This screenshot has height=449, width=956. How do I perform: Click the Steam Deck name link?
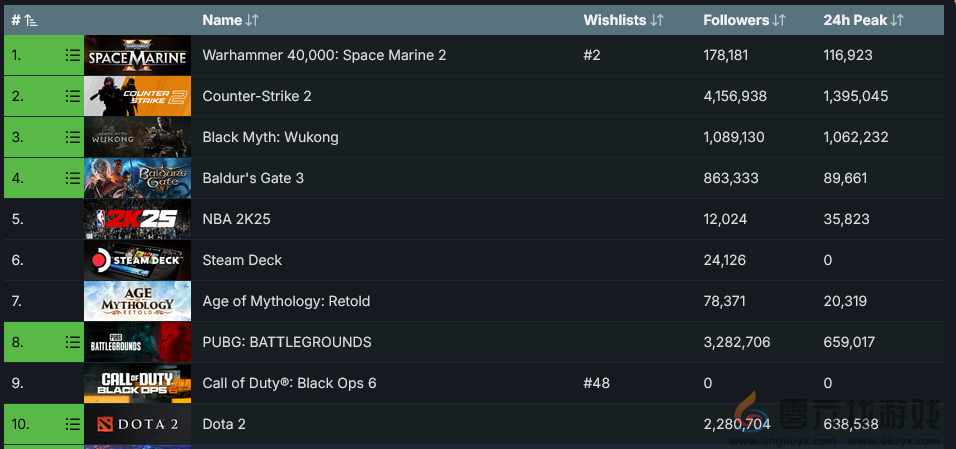click(242, 260)
